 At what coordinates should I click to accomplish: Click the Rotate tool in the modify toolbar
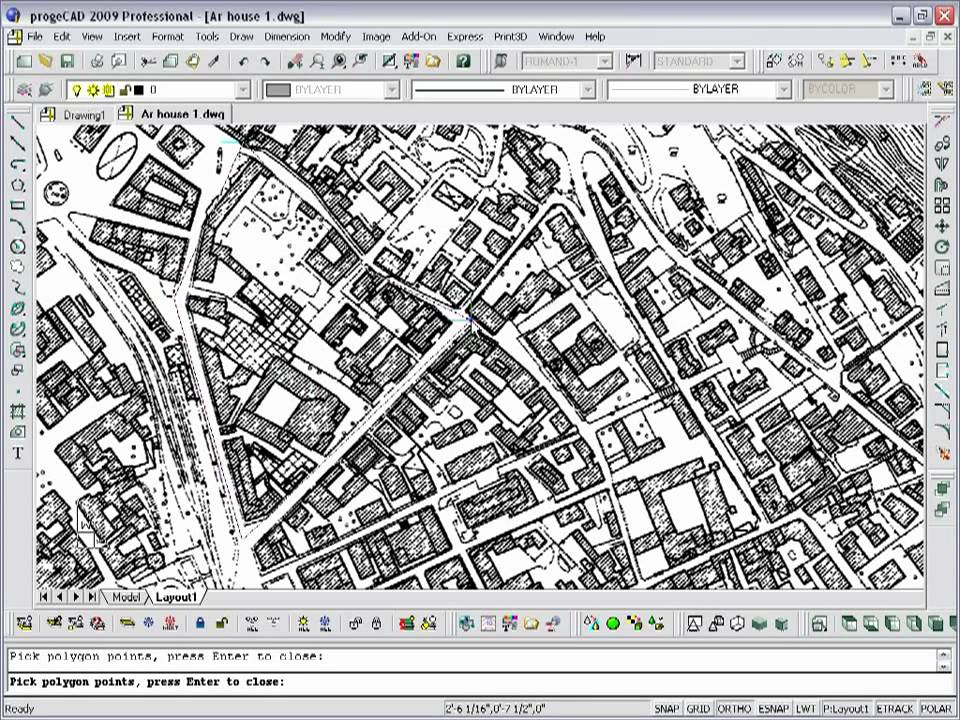(942, 247)
